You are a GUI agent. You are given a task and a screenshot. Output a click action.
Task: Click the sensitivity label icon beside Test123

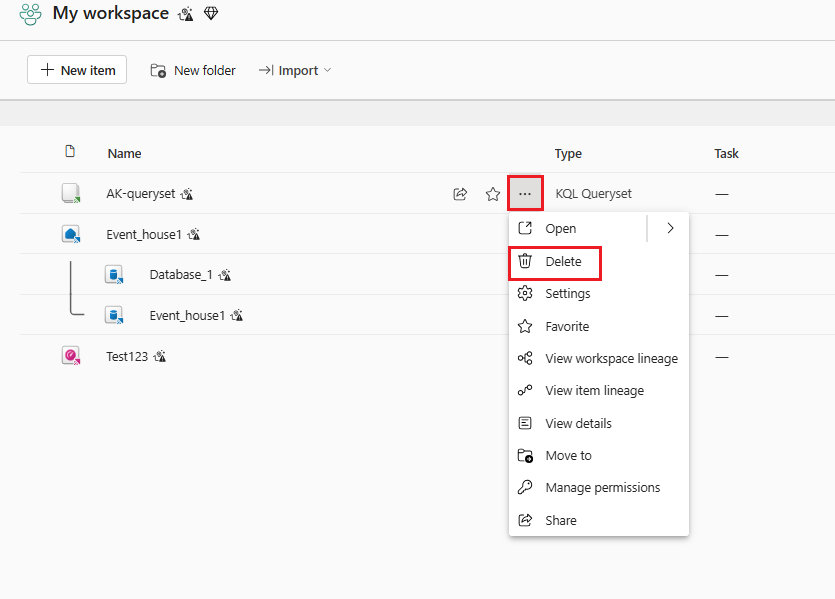160,356
